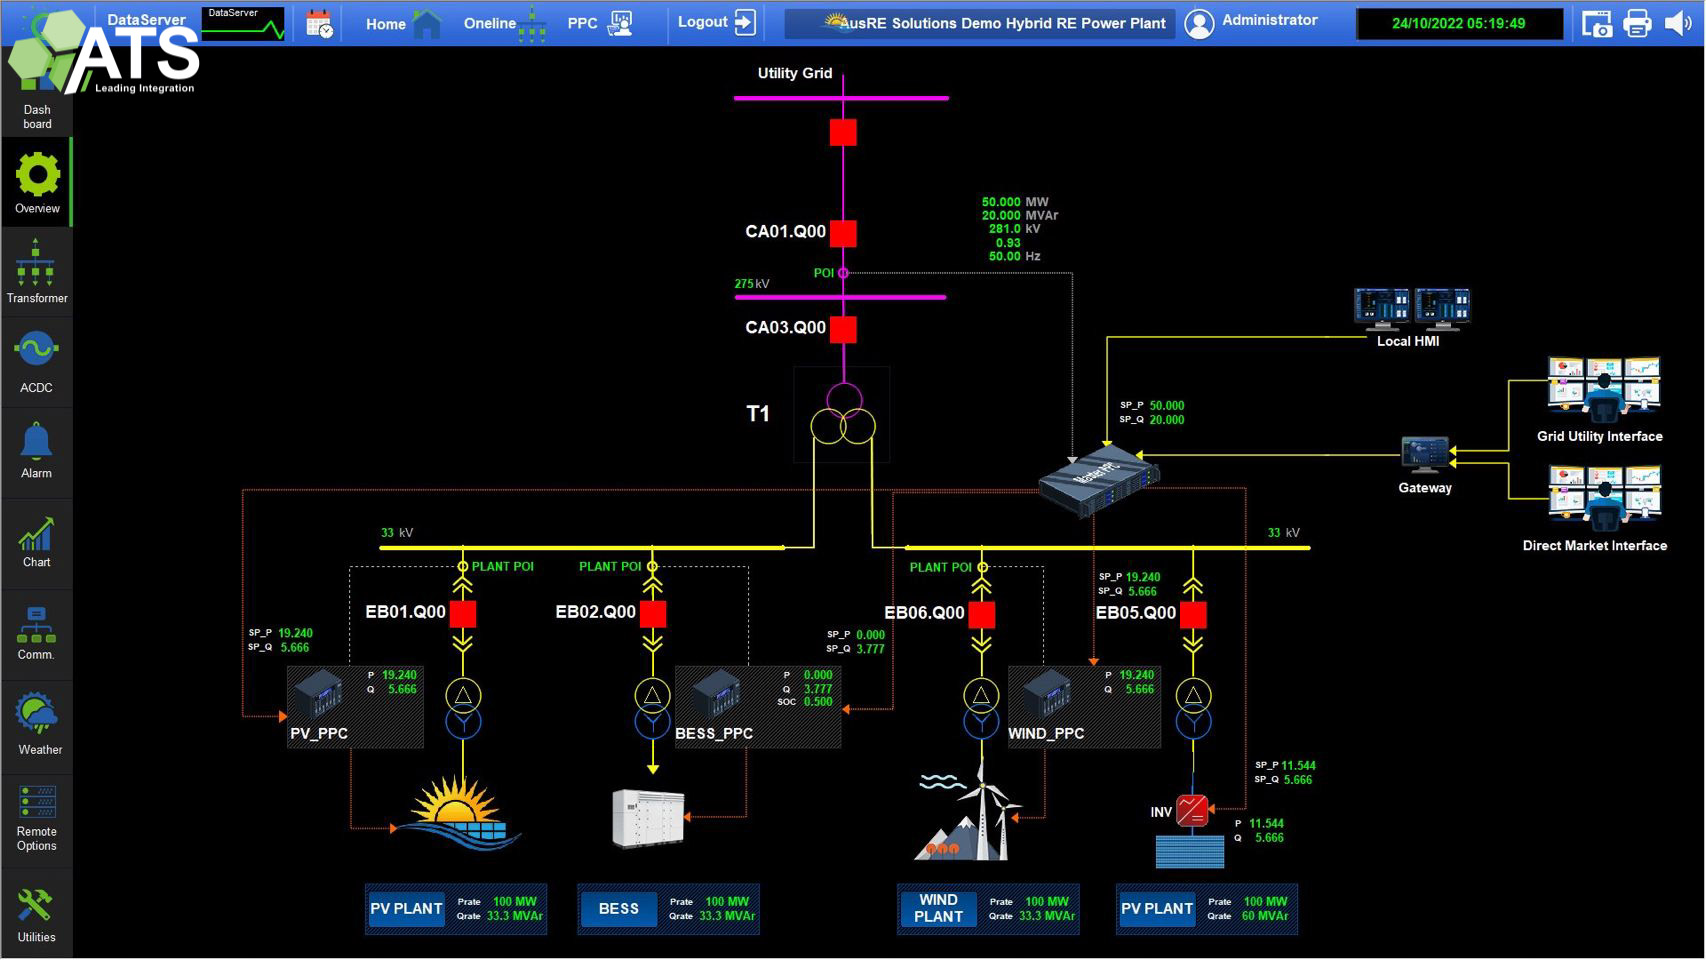
Task: Toggle the EB01.Q00 breaker switch
Action: [463, 613]
